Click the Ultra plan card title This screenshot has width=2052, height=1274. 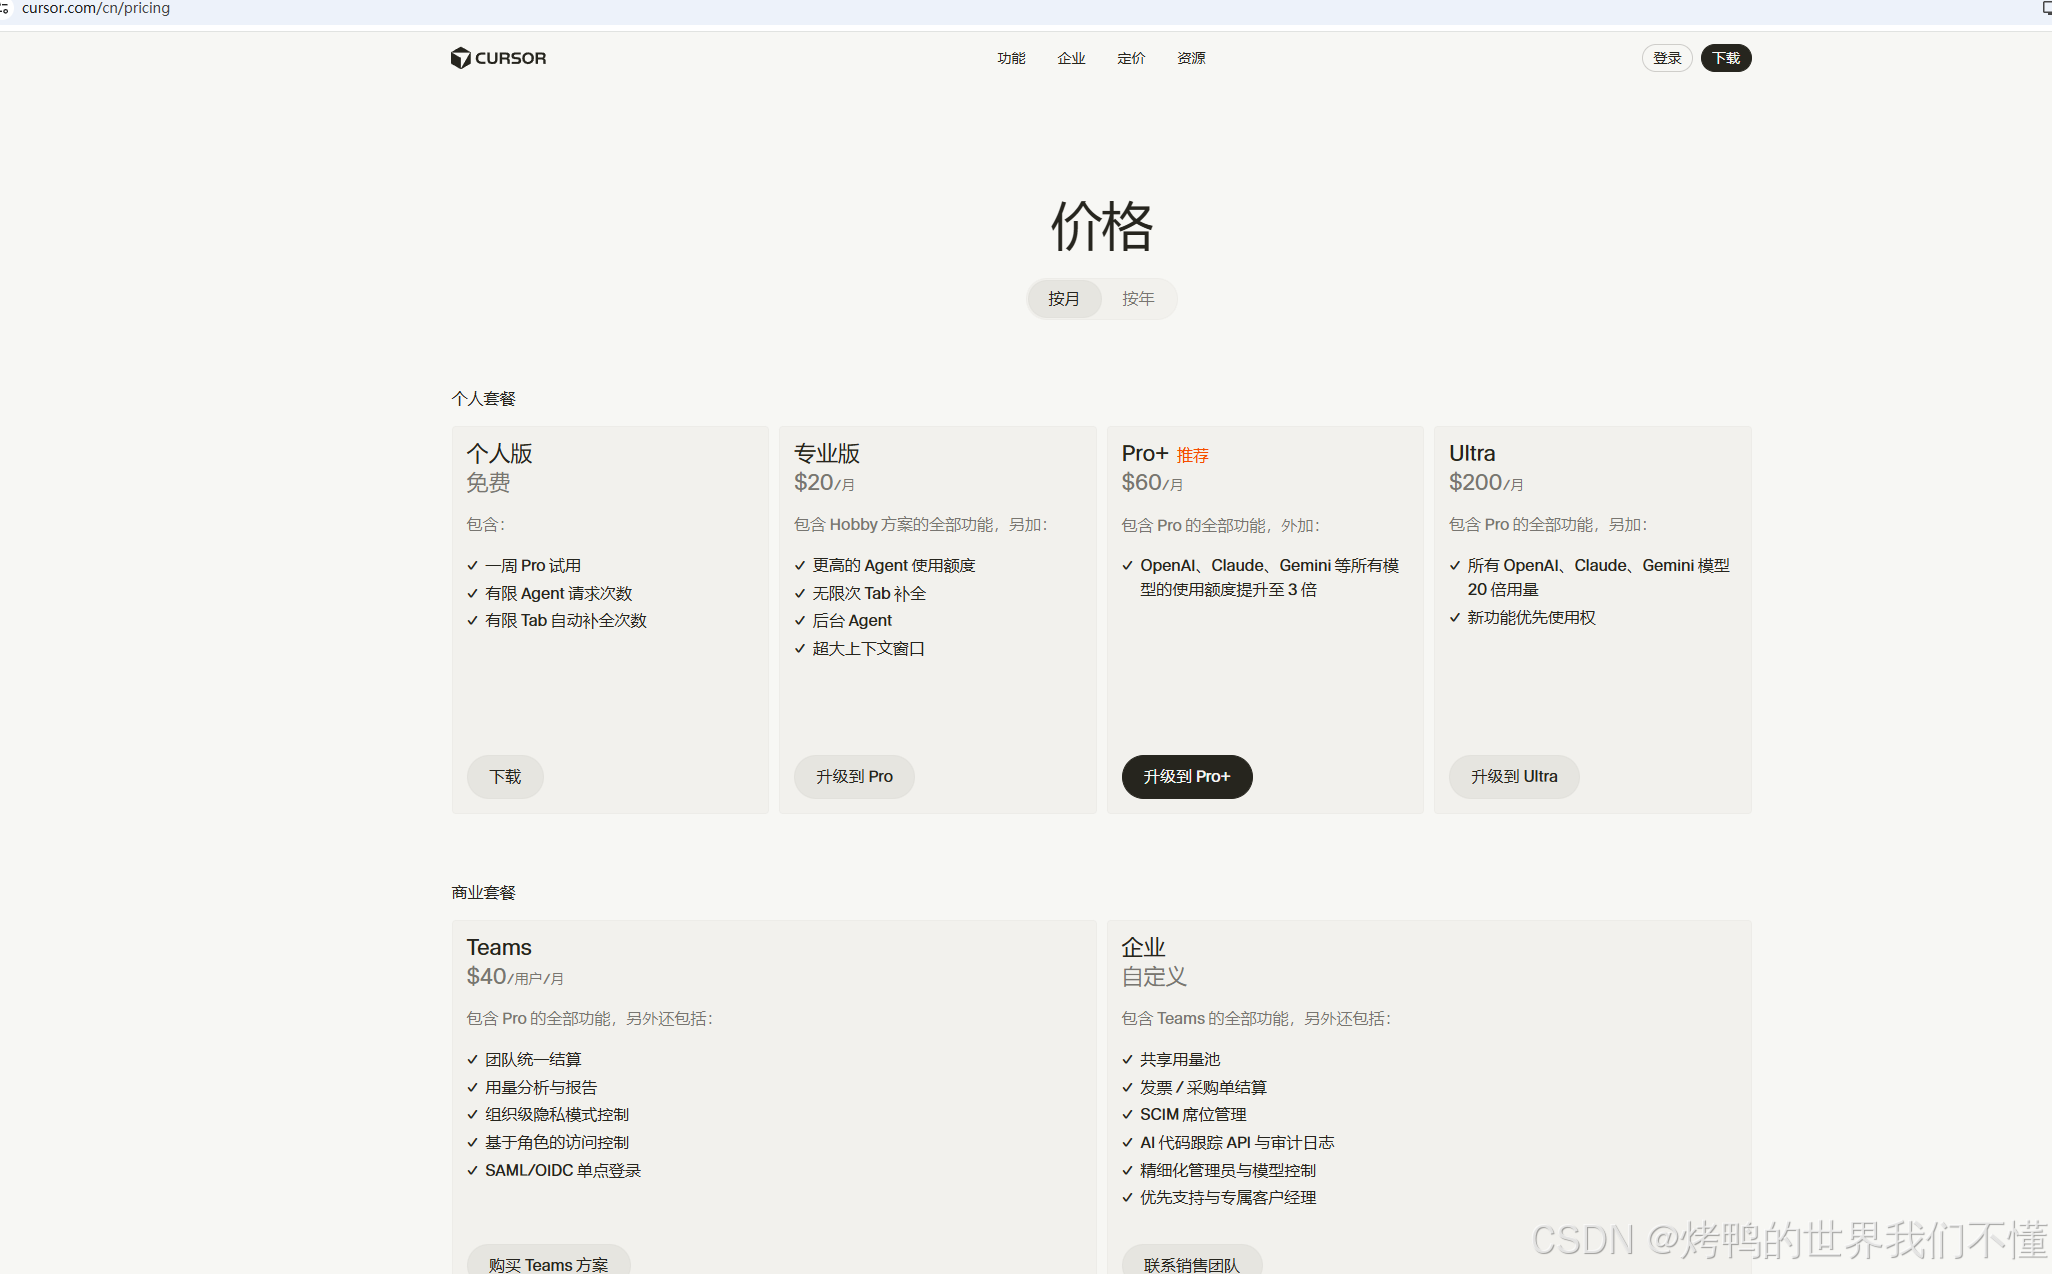[1471, 453]
